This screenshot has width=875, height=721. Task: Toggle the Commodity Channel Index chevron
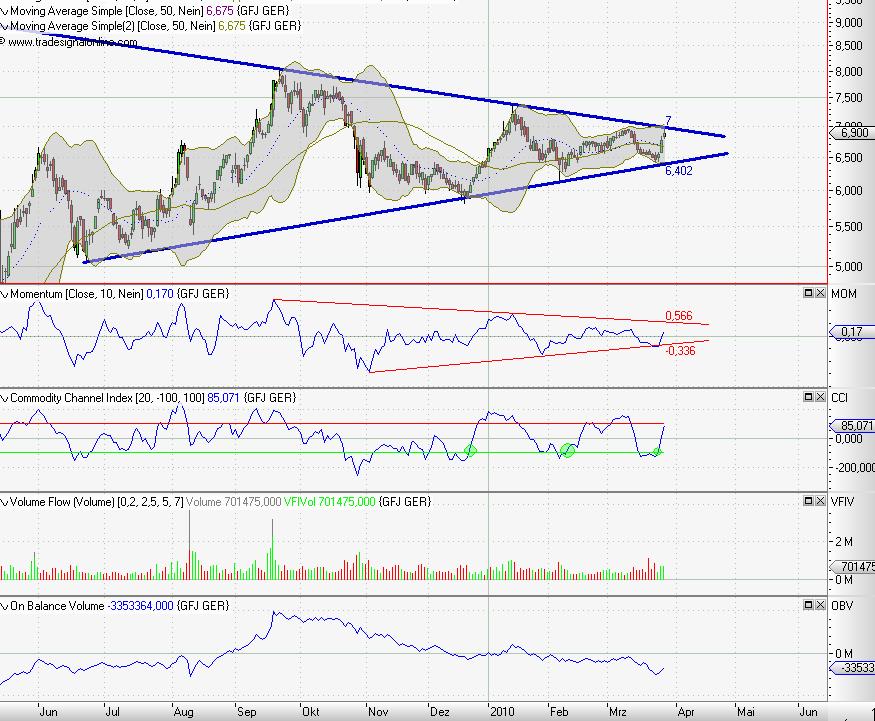tap(4, 398)
